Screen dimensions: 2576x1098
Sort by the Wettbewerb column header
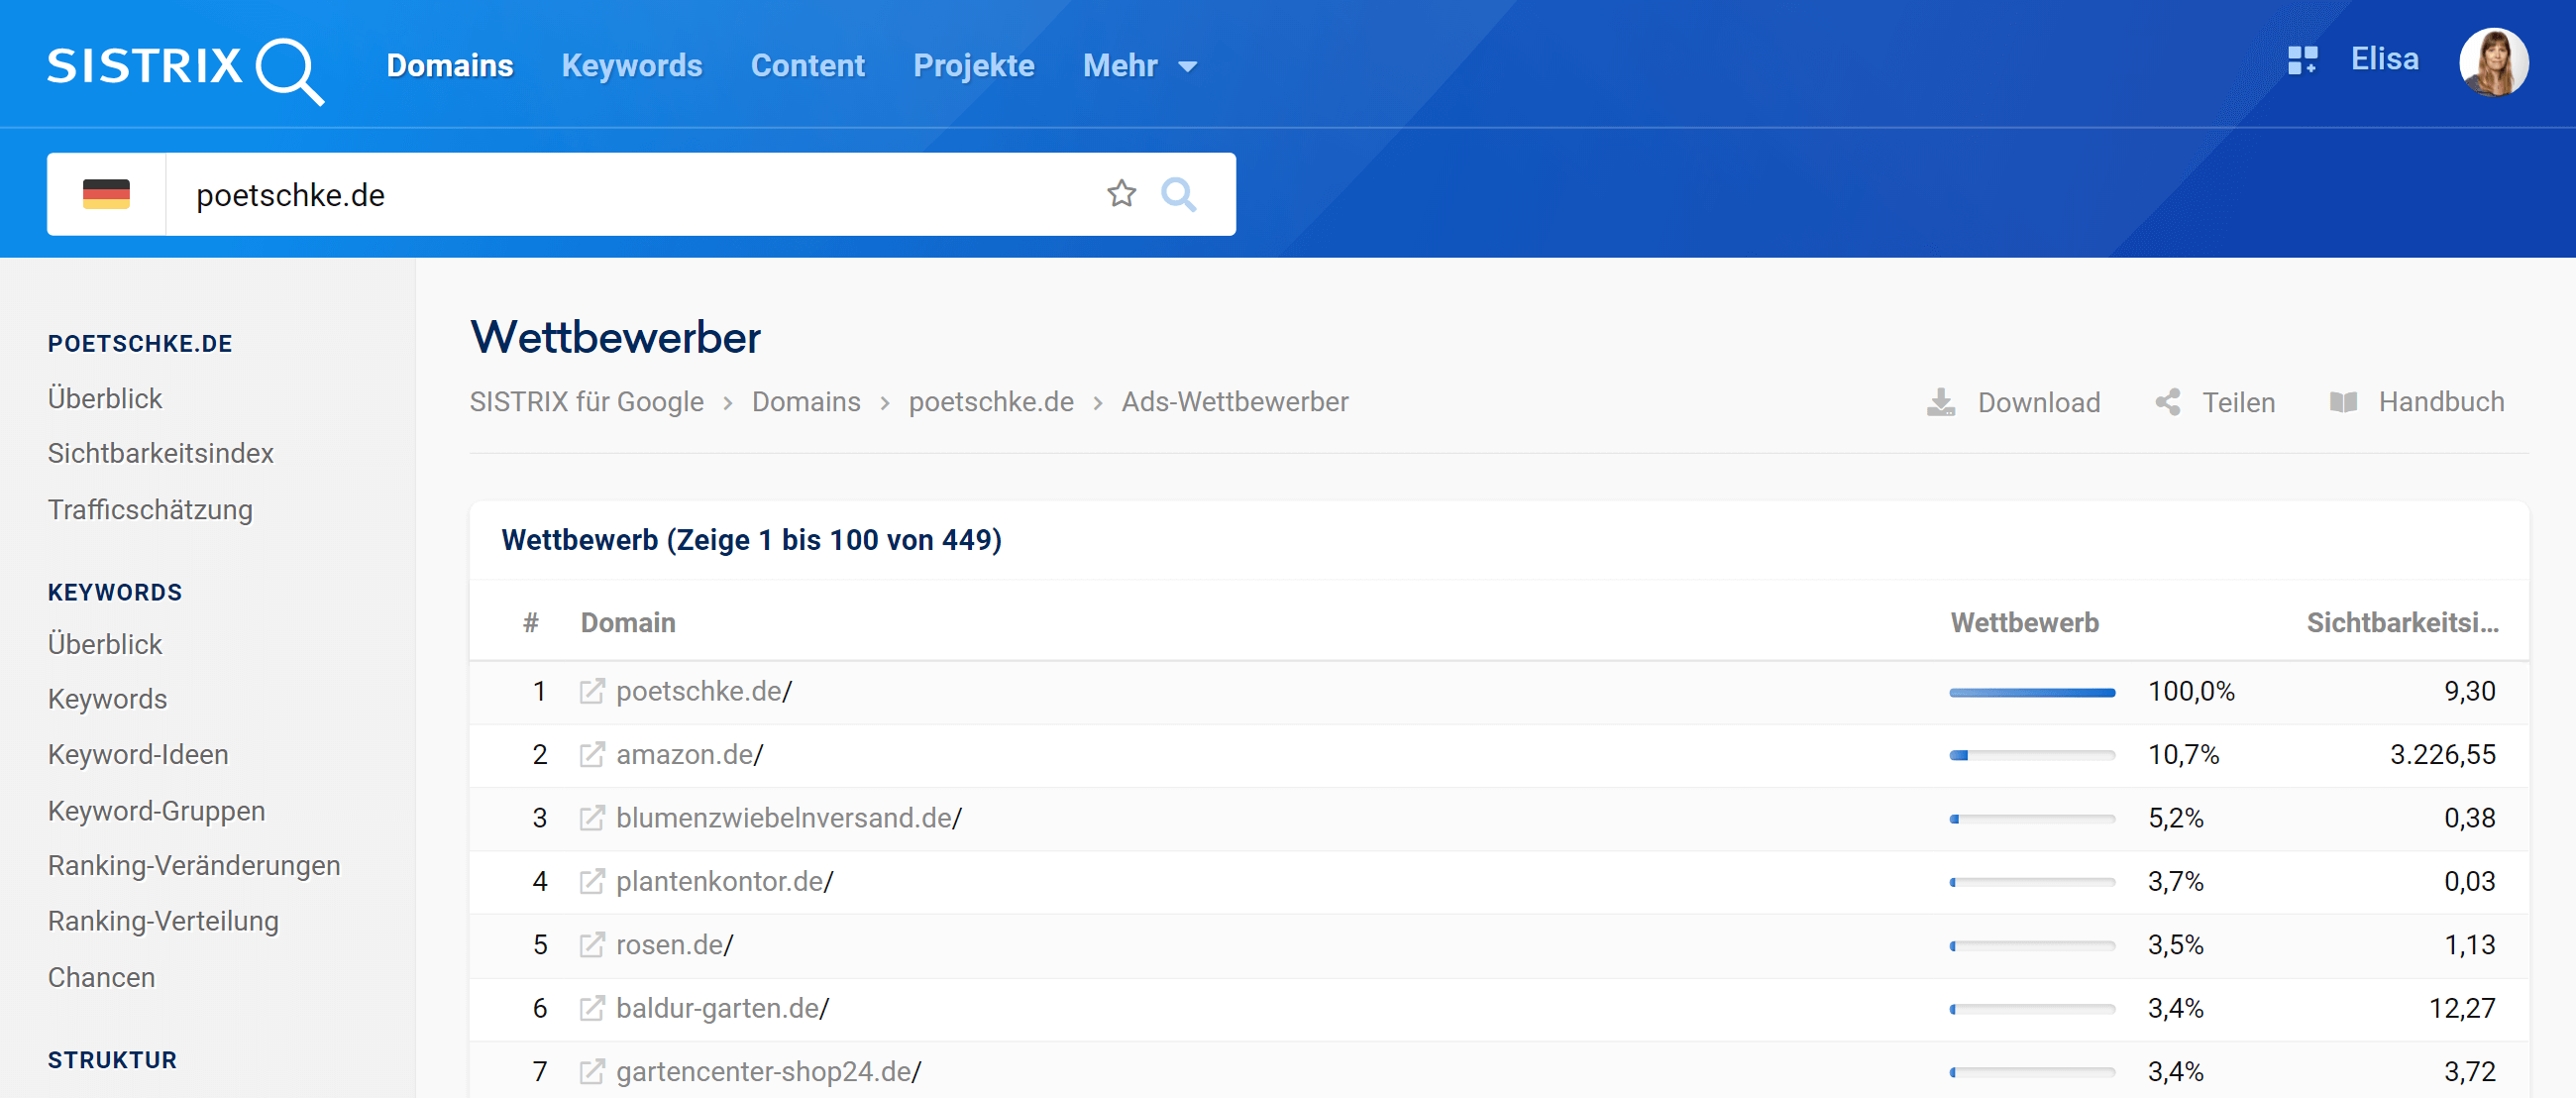2024,623
